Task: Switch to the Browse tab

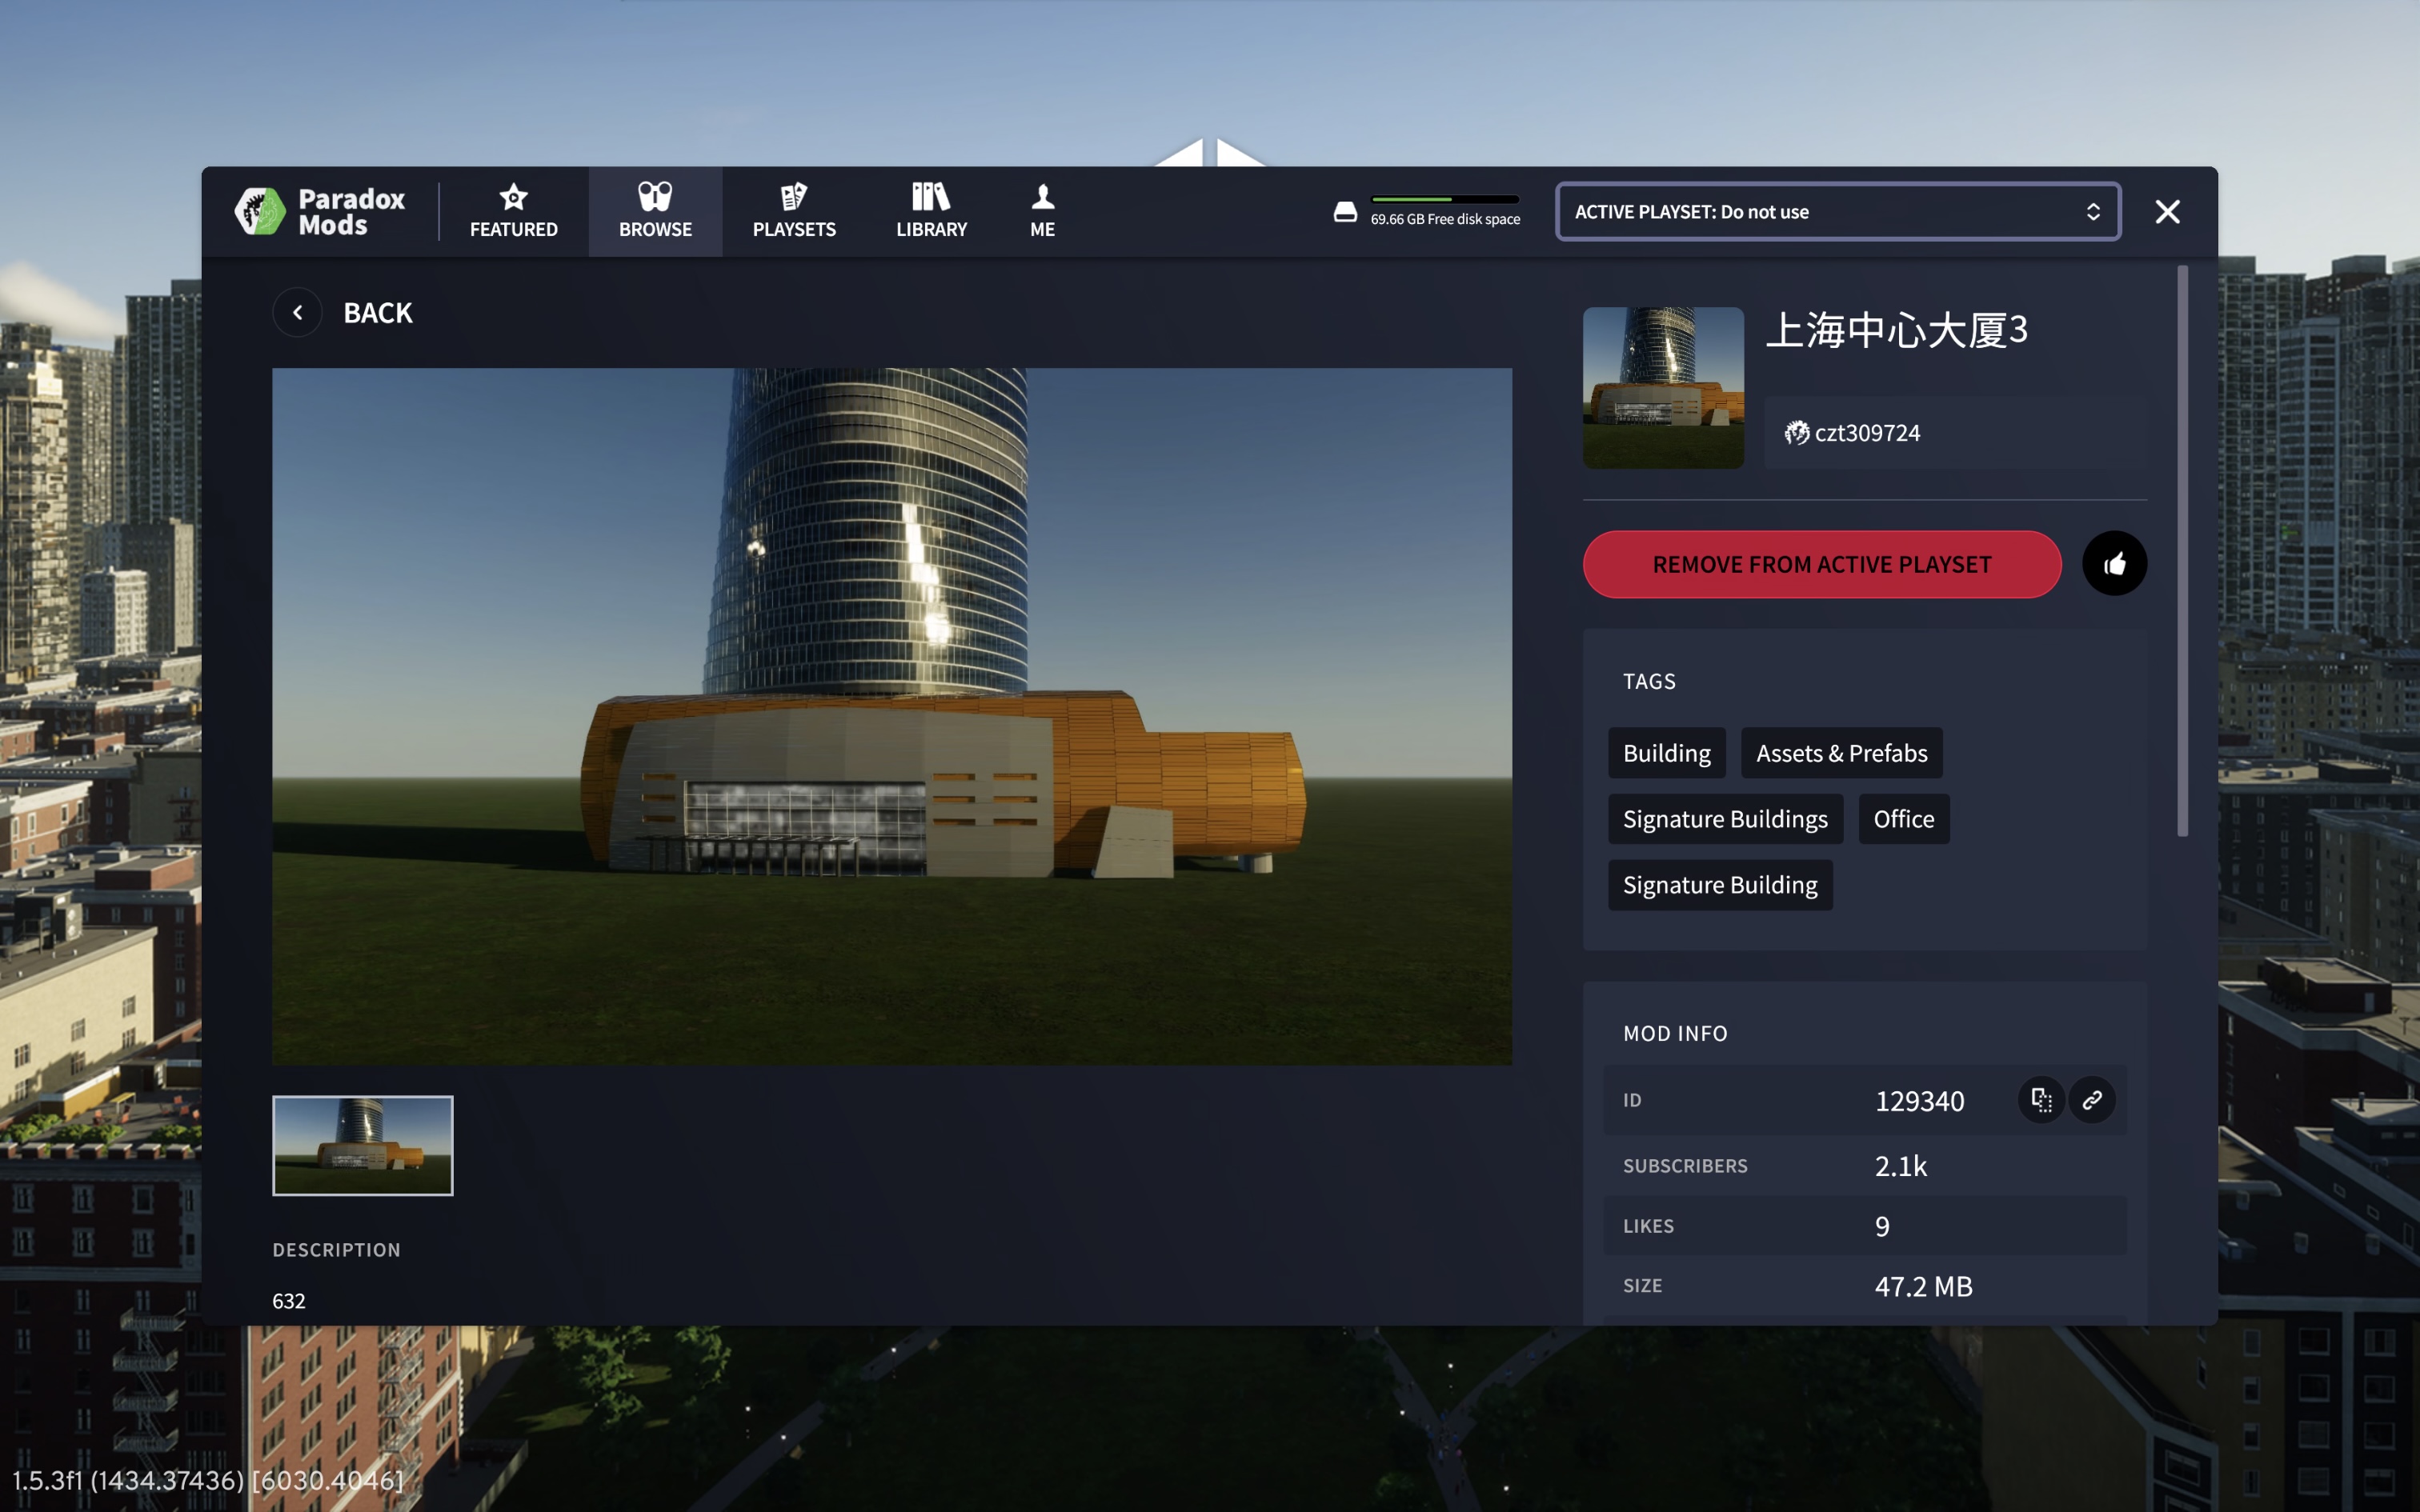Action: tap(655, 211)
